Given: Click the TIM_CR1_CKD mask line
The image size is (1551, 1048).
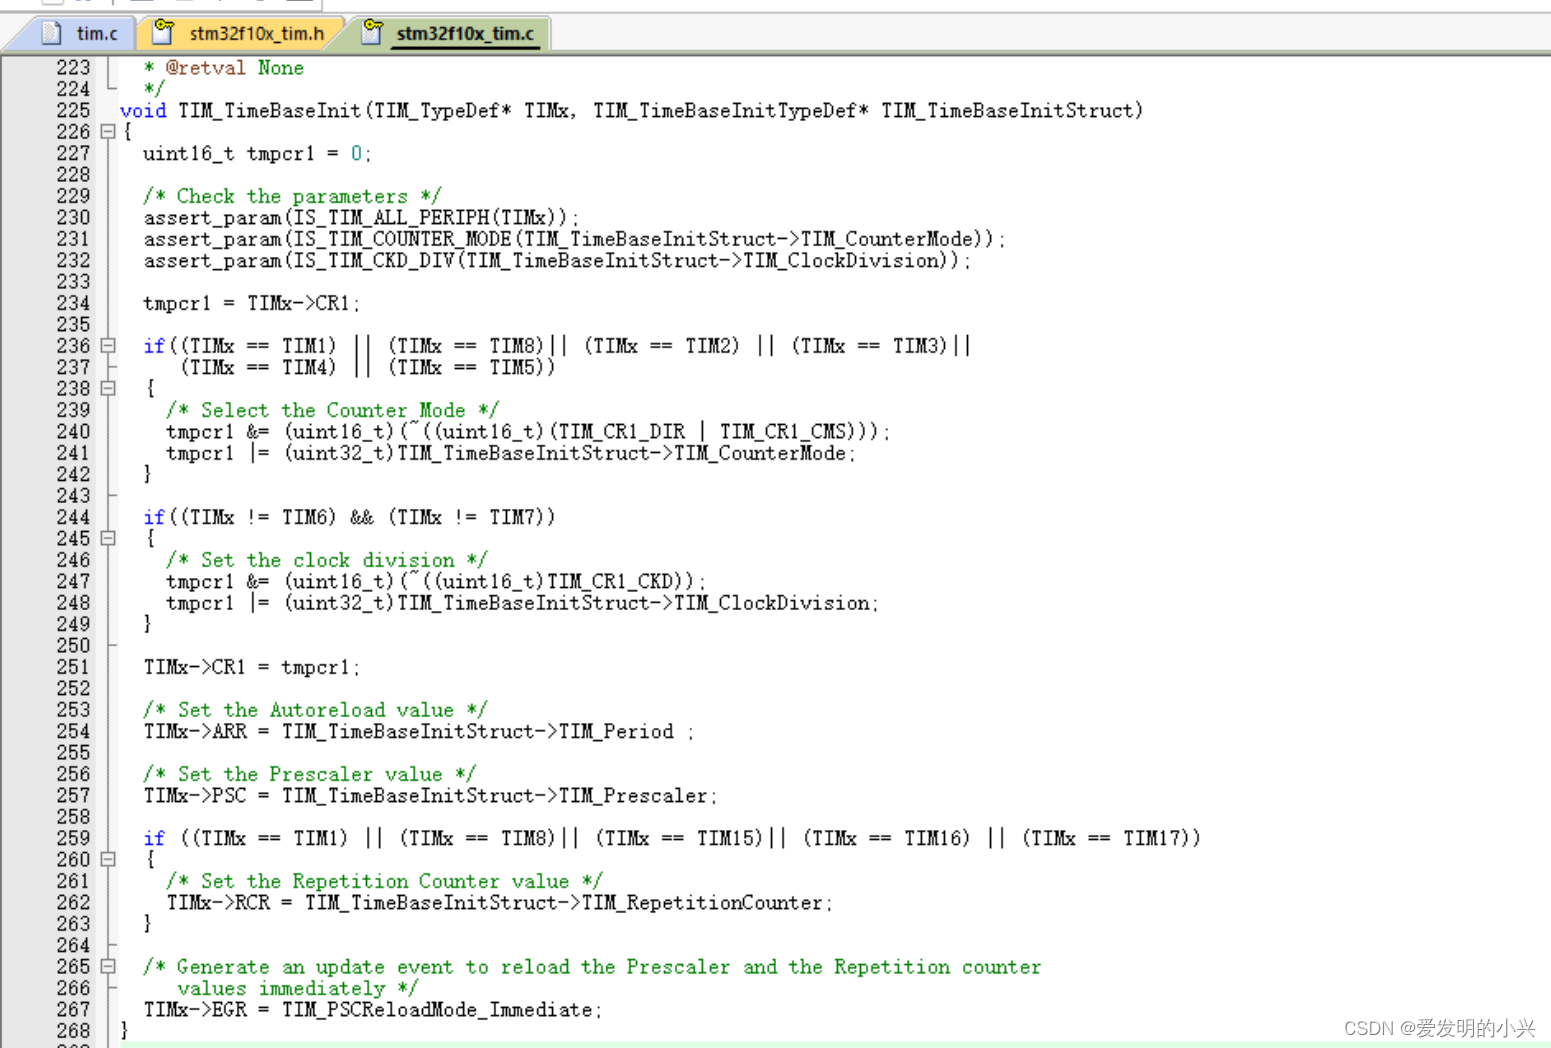Looking at the screenshot, I should (436, 582).
